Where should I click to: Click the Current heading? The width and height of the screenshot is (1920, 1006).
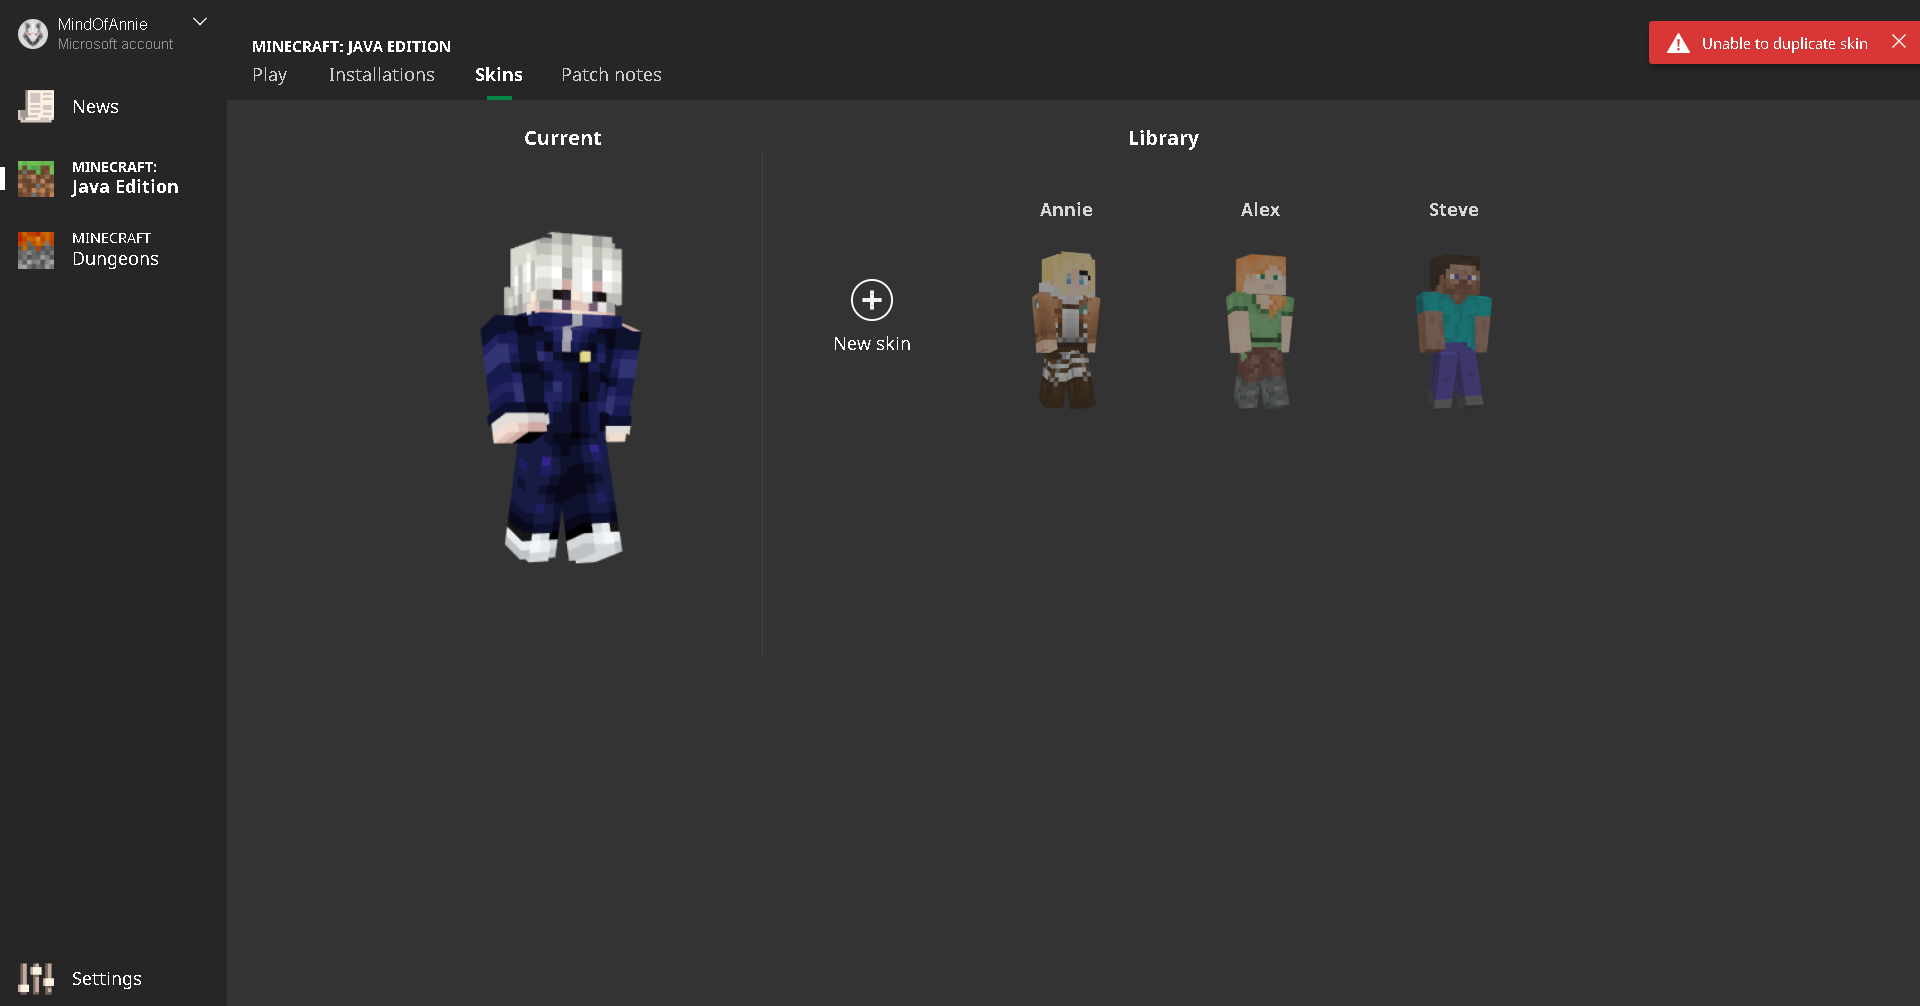[x=563, y=138]
